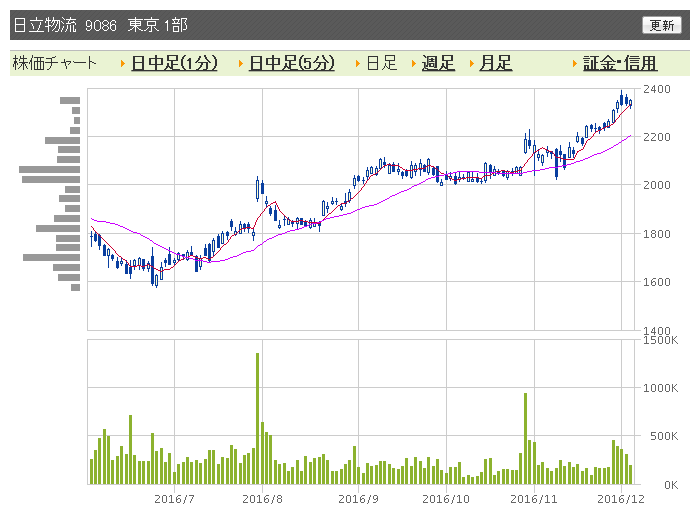Click orange arrow before 日足

point(358,64)
